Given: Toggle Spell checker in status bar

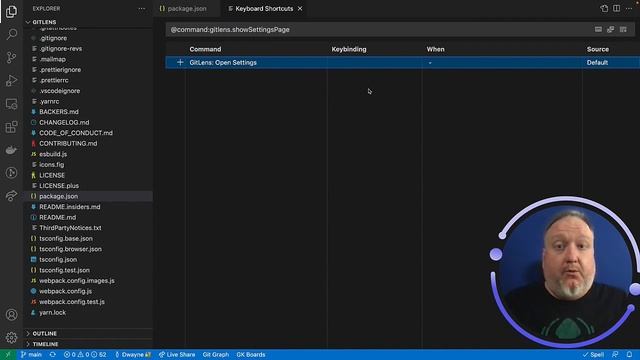Looking at the screenshot, I should click(593, 355).
